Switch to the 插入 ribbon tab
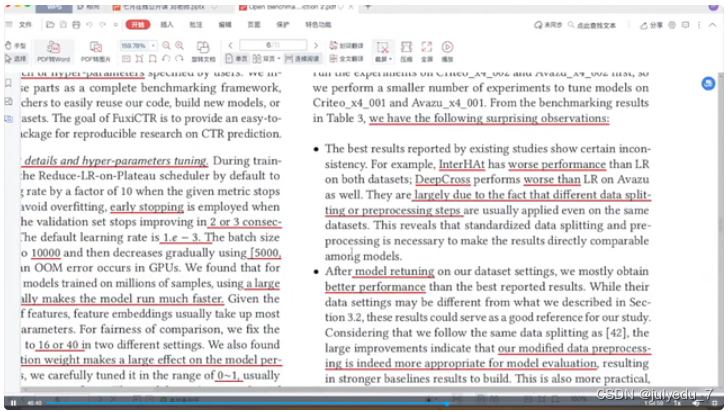 click(x=167, y=25)
